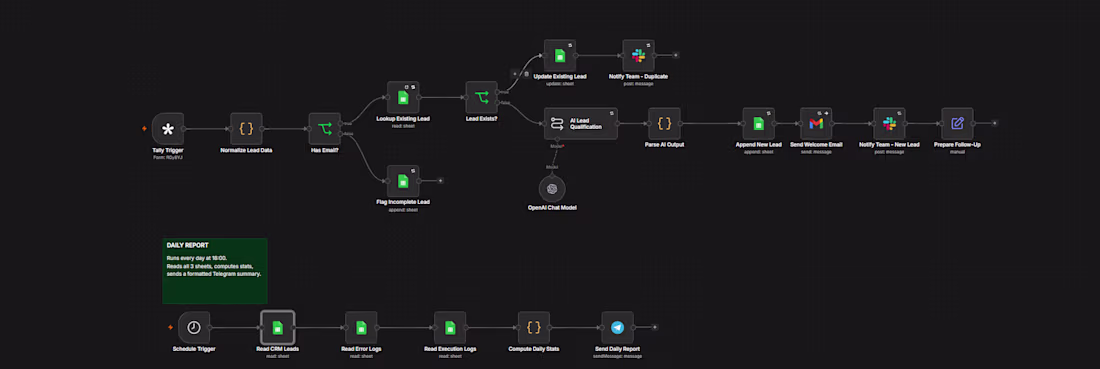Select the Notify Team - New Lead Slack node
Image resolution: width=1100 pixels, height=369 pixels.
pos(890,123)
